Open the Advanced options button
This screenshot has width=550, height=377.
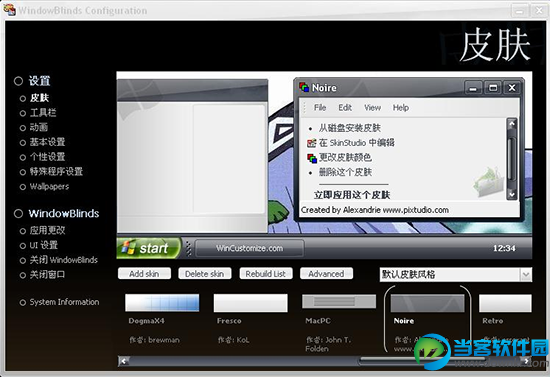326,274
